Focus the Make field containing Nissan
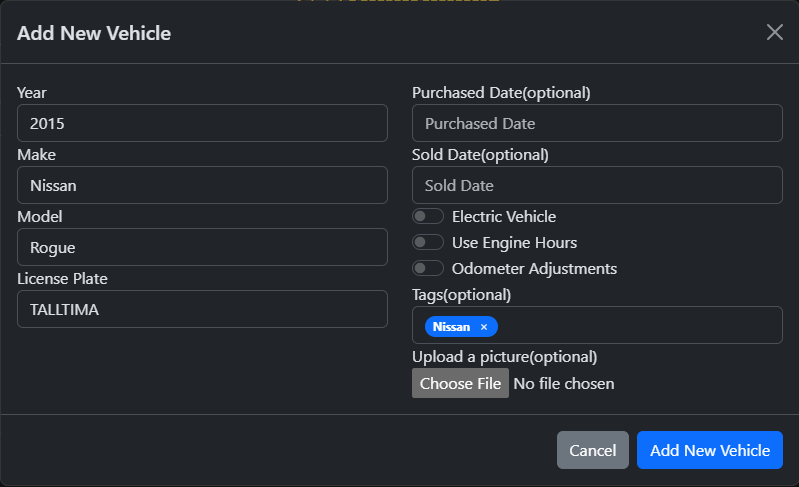 coord(202,185)
